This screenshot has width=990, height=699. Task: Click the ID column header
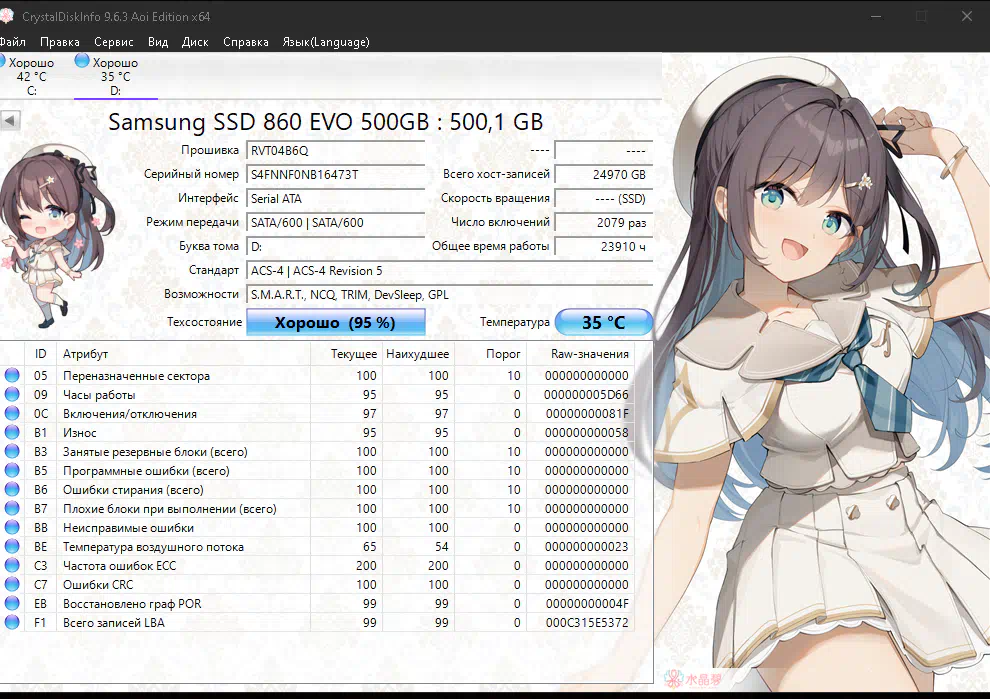click(40, 354)
